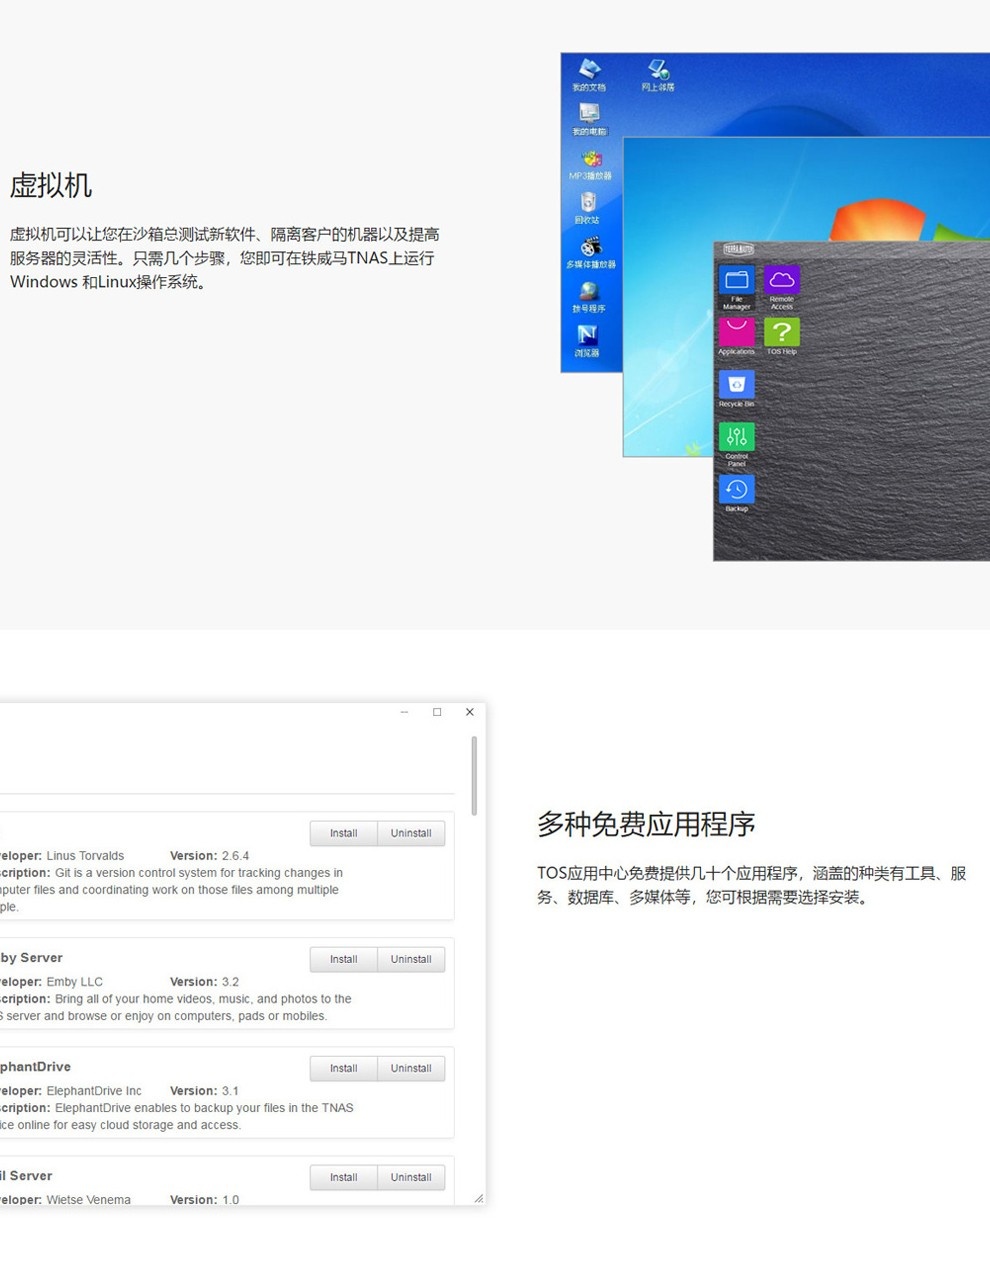
Task: Click the version number 3.2
Action: tap(230, 982)
